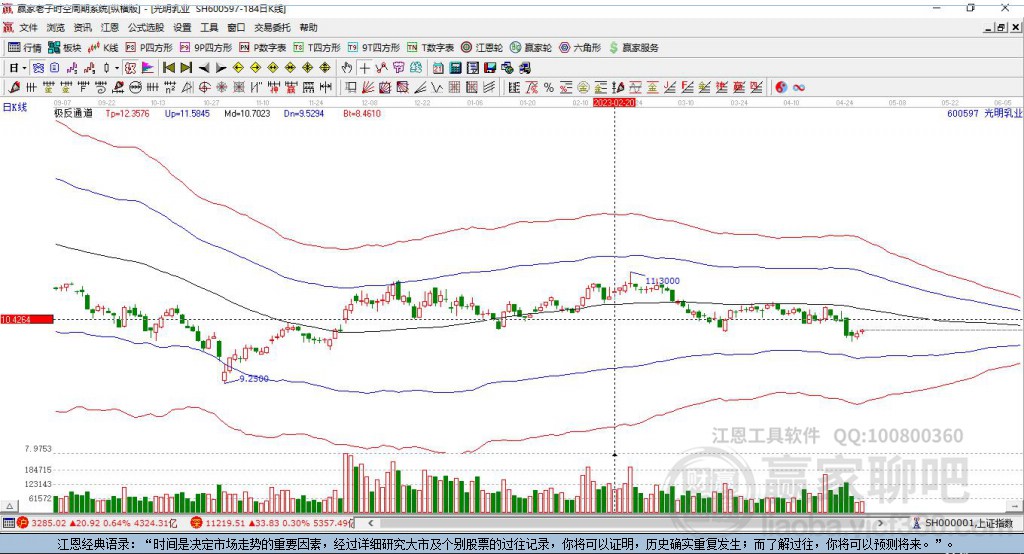
Task: Open the calculator tool icon
Action: (x=455, y=68)
